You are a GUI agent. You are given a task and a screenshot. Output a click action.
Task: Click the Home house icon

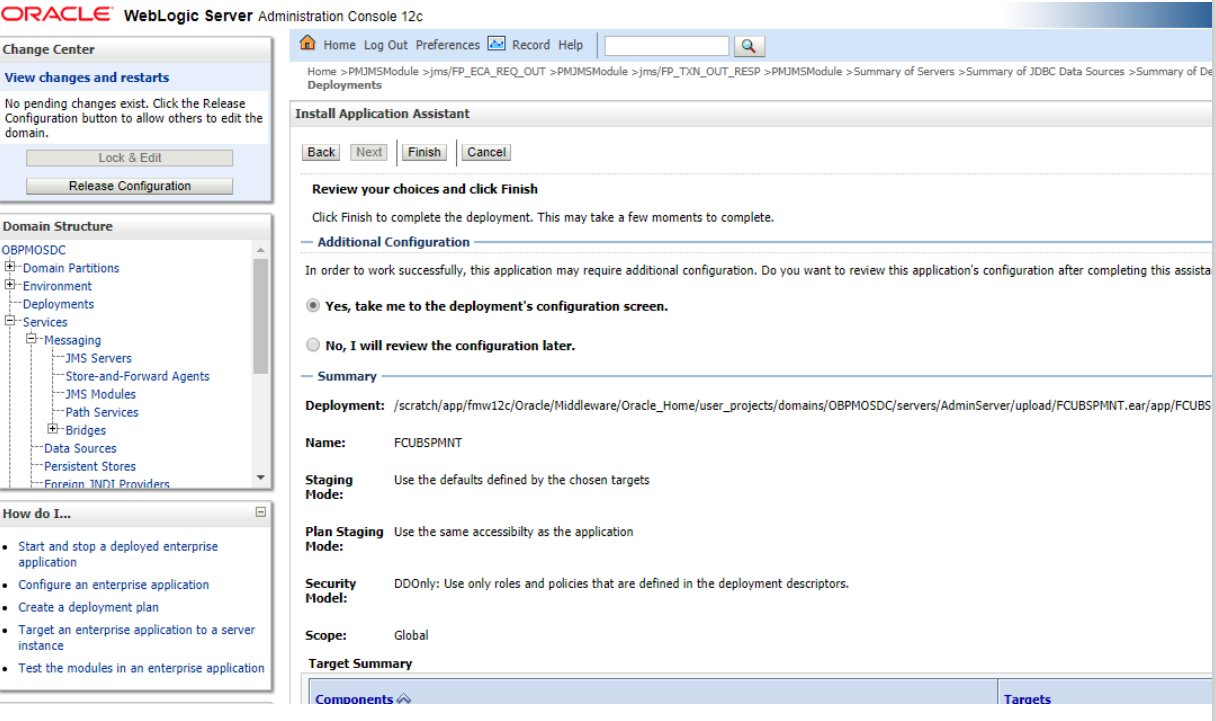click(x=308, y=44)
